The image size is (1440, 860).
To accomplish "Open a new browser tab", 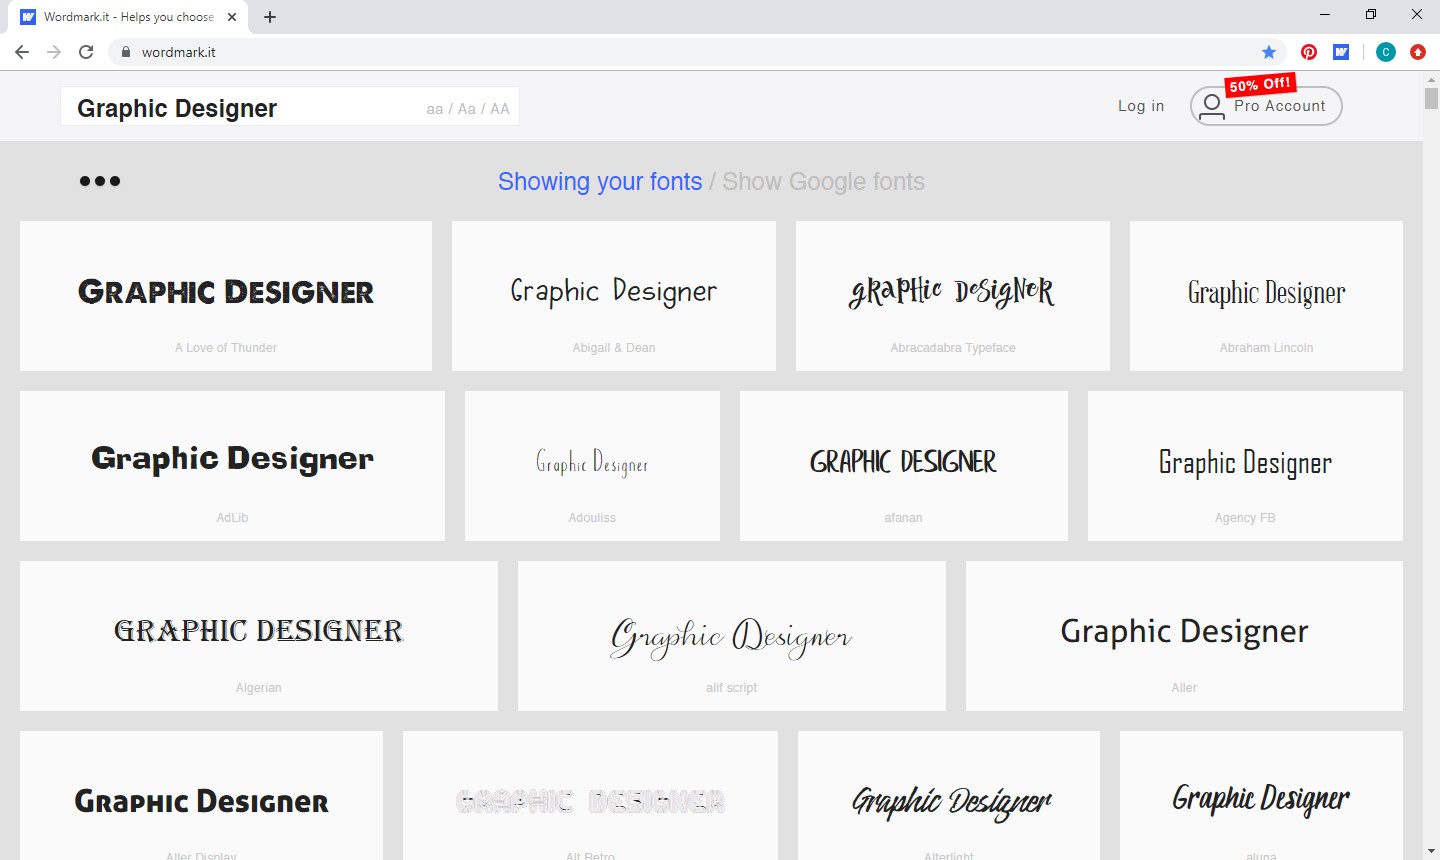I will coord(270,17).
